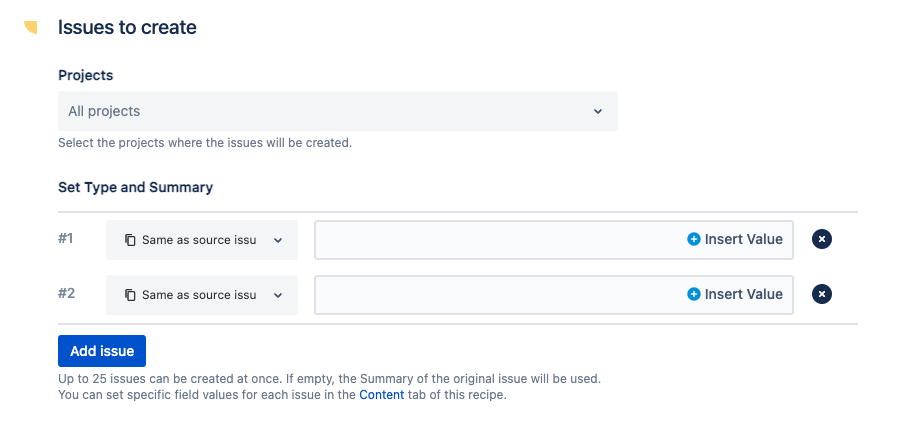Click the copy icon in row #1 type selector
This screenshot has height=431, width=905.
pyautogui.click(x=130, y=240)
